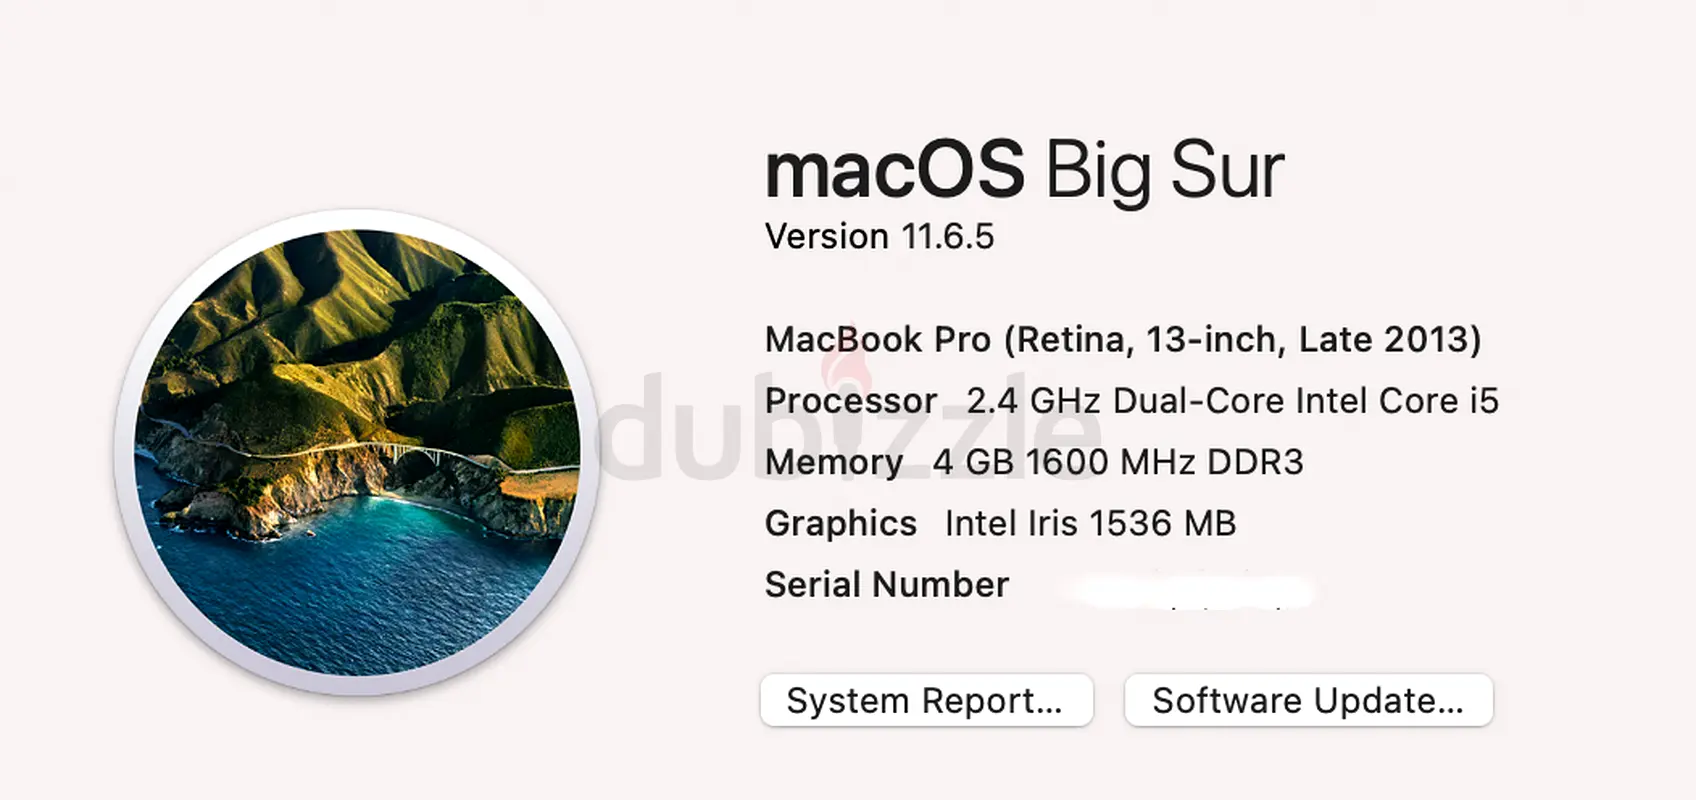Screen dimensions: 1696x800
Task: Click the 'Memory' label
Action: click(x=834, y=463)
